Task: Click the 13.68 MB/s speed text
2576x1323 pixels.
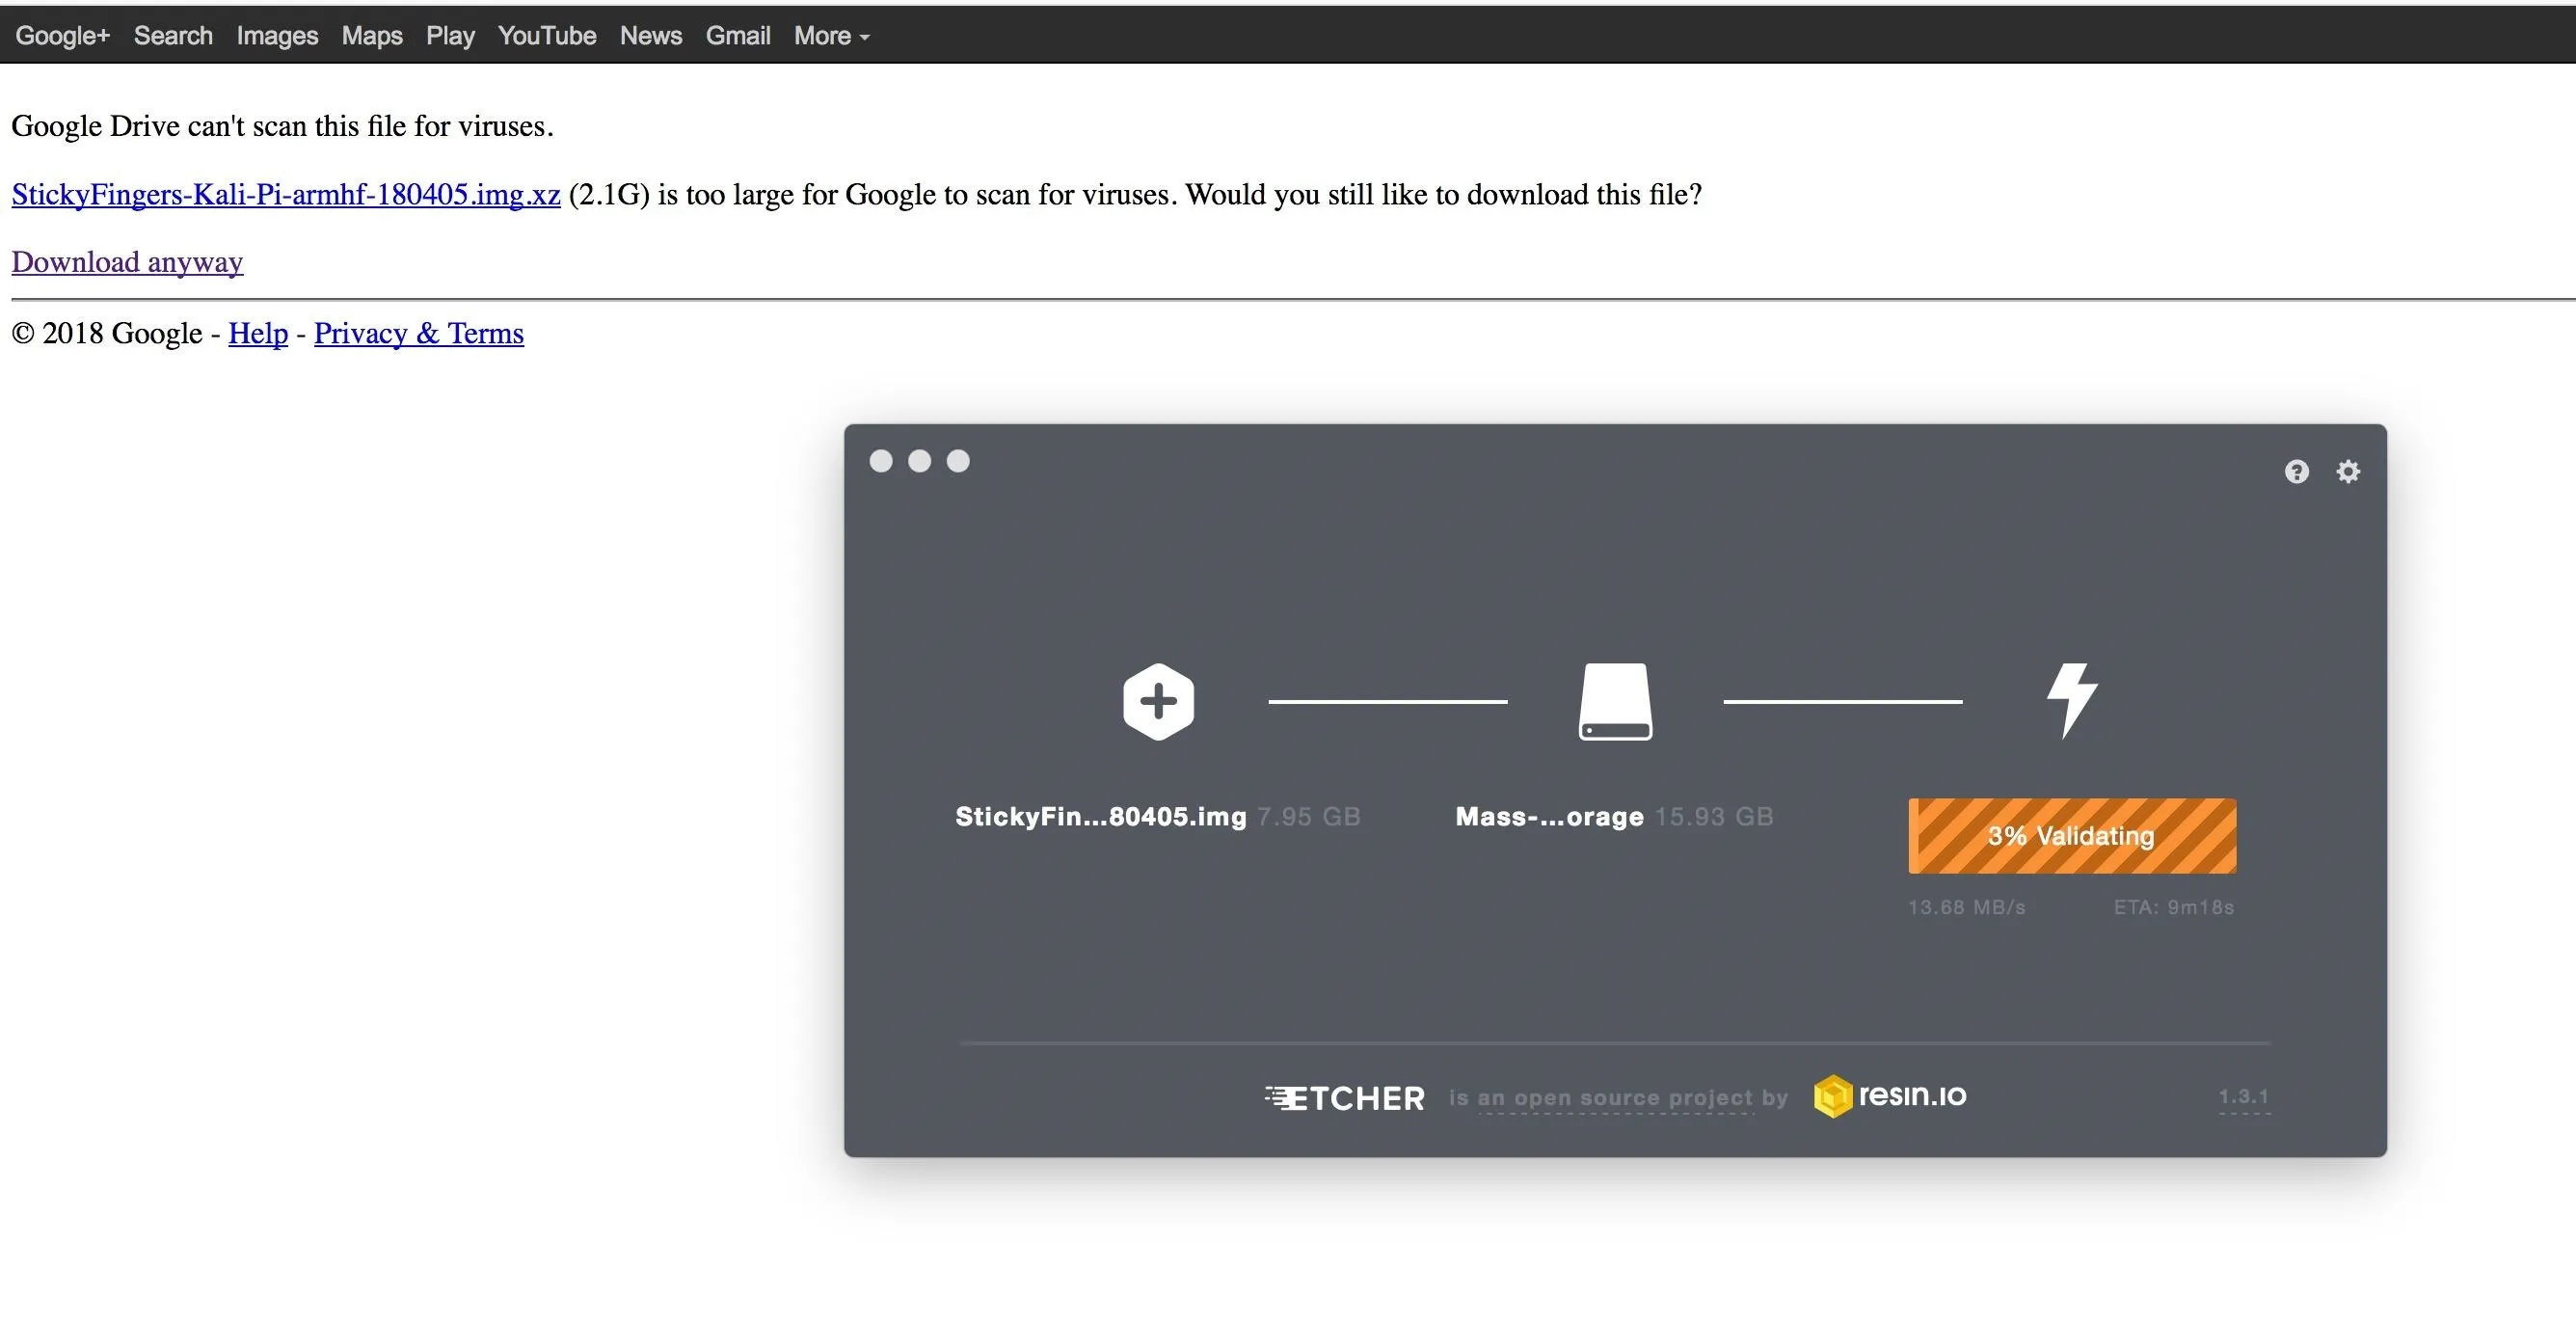Action: [1966, 907]
